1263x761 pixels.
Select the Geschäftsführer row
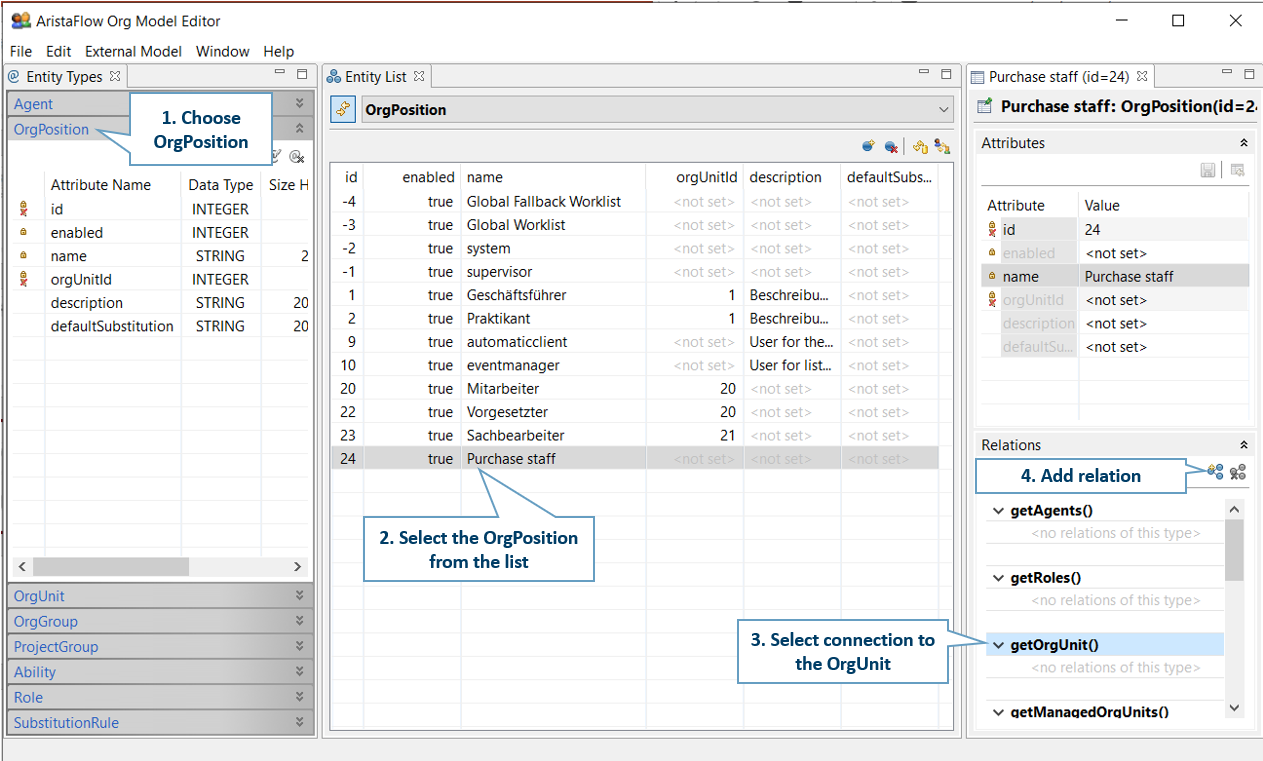[x=634, y=295]
